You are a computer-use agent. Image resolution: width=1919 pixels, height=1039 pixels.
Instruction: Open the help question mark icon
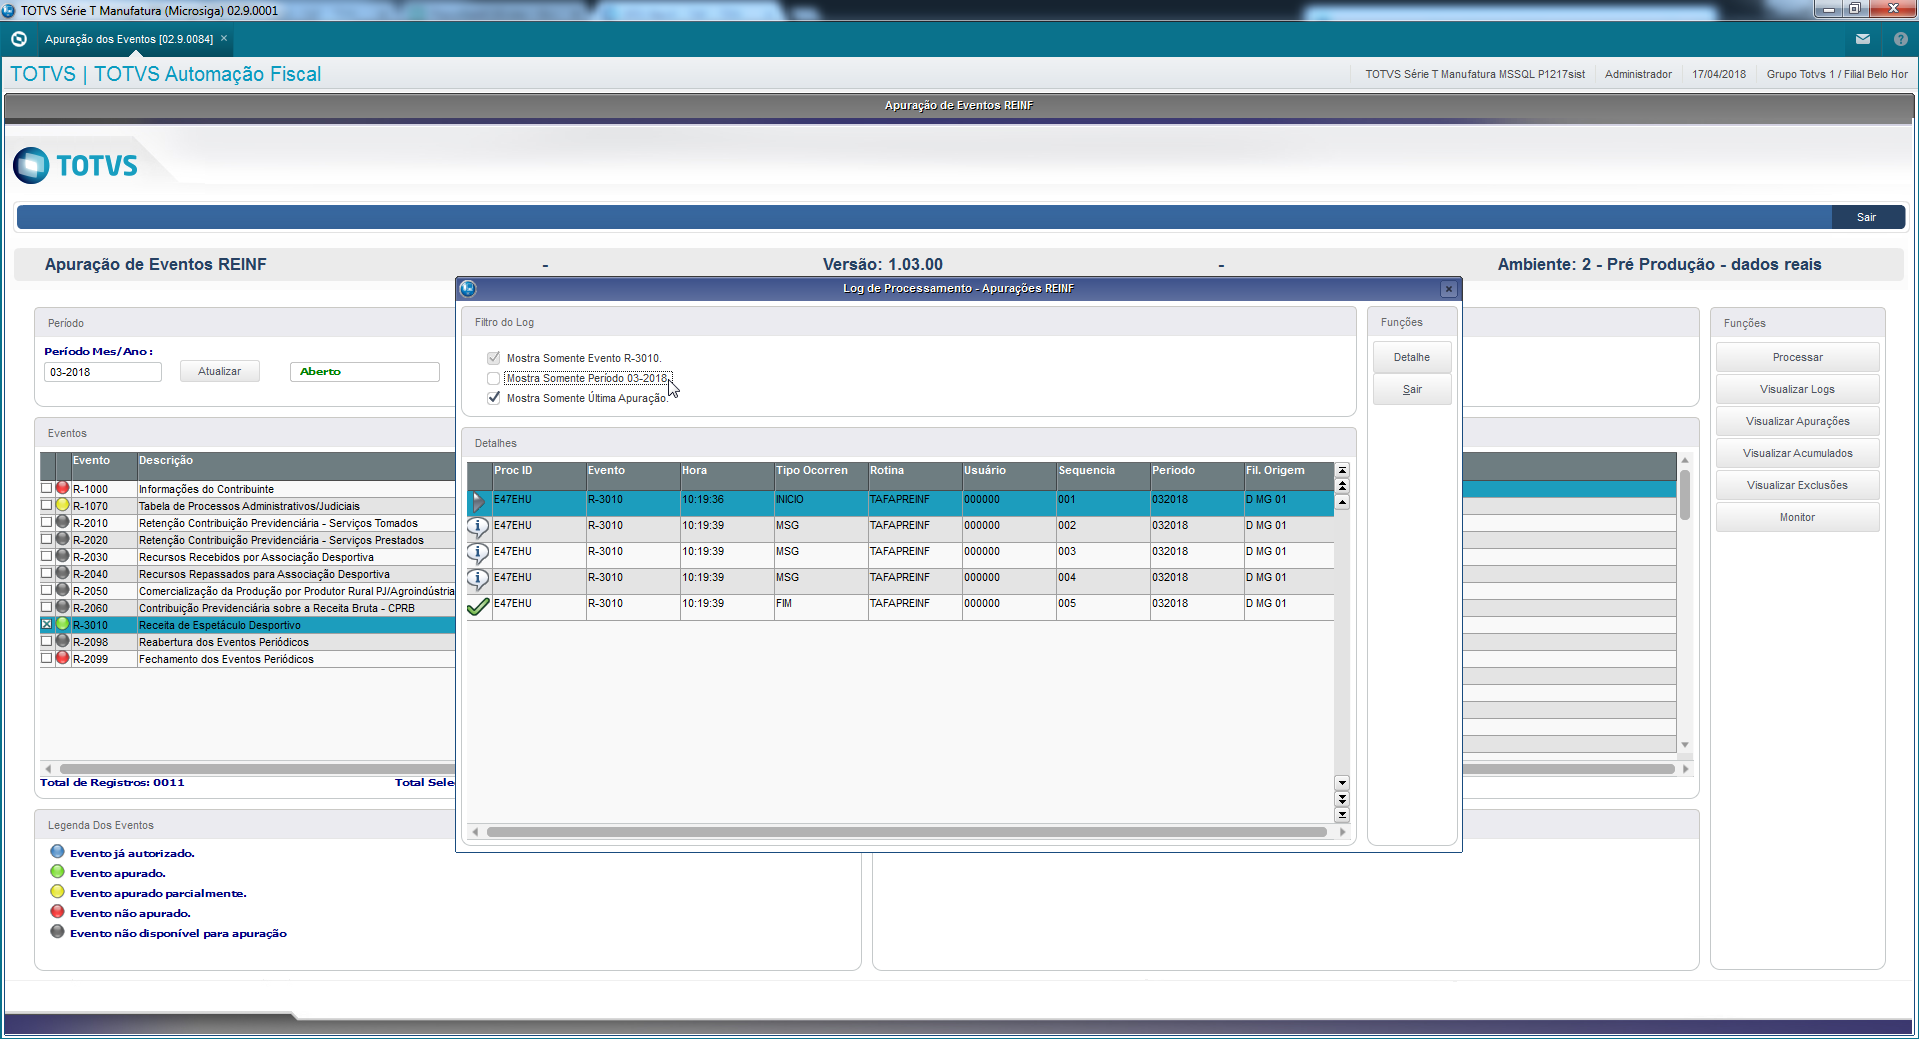pos(1901,39)
